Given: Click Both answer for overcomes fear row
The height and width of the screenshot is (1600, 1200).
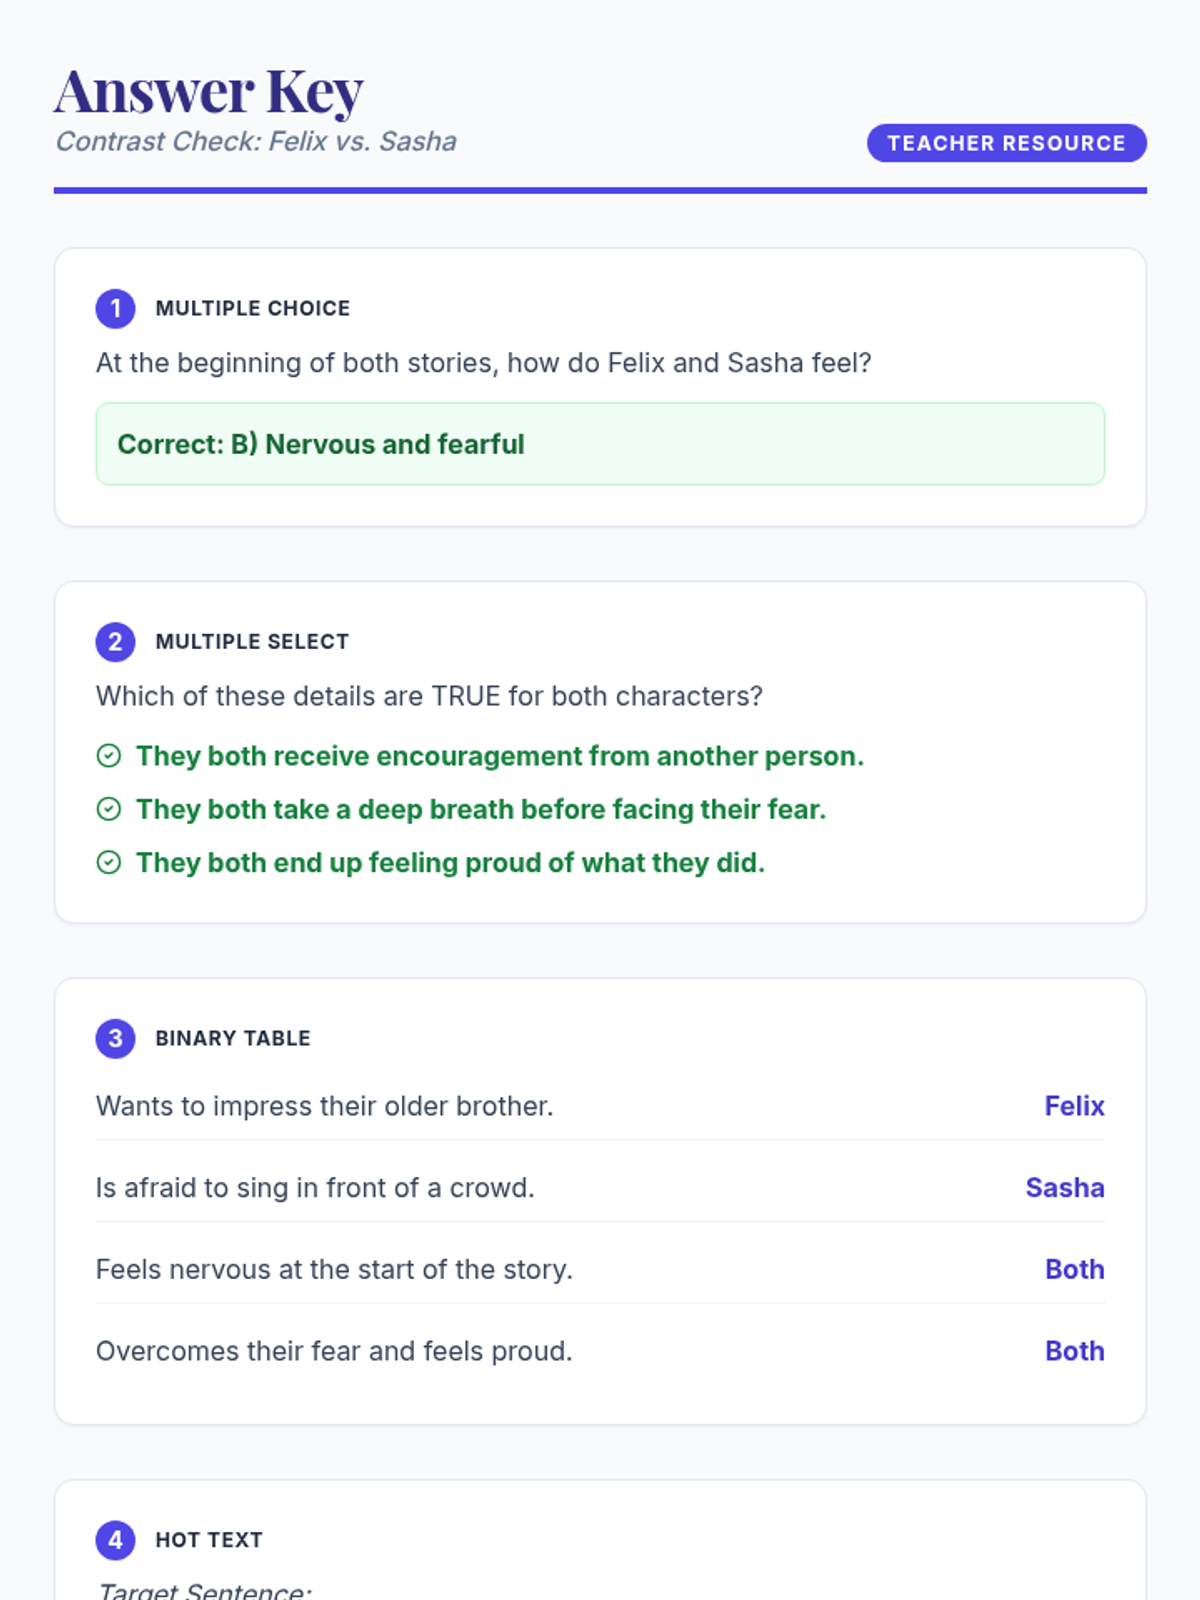Looking at the screenshot, I should 1074,1351.
